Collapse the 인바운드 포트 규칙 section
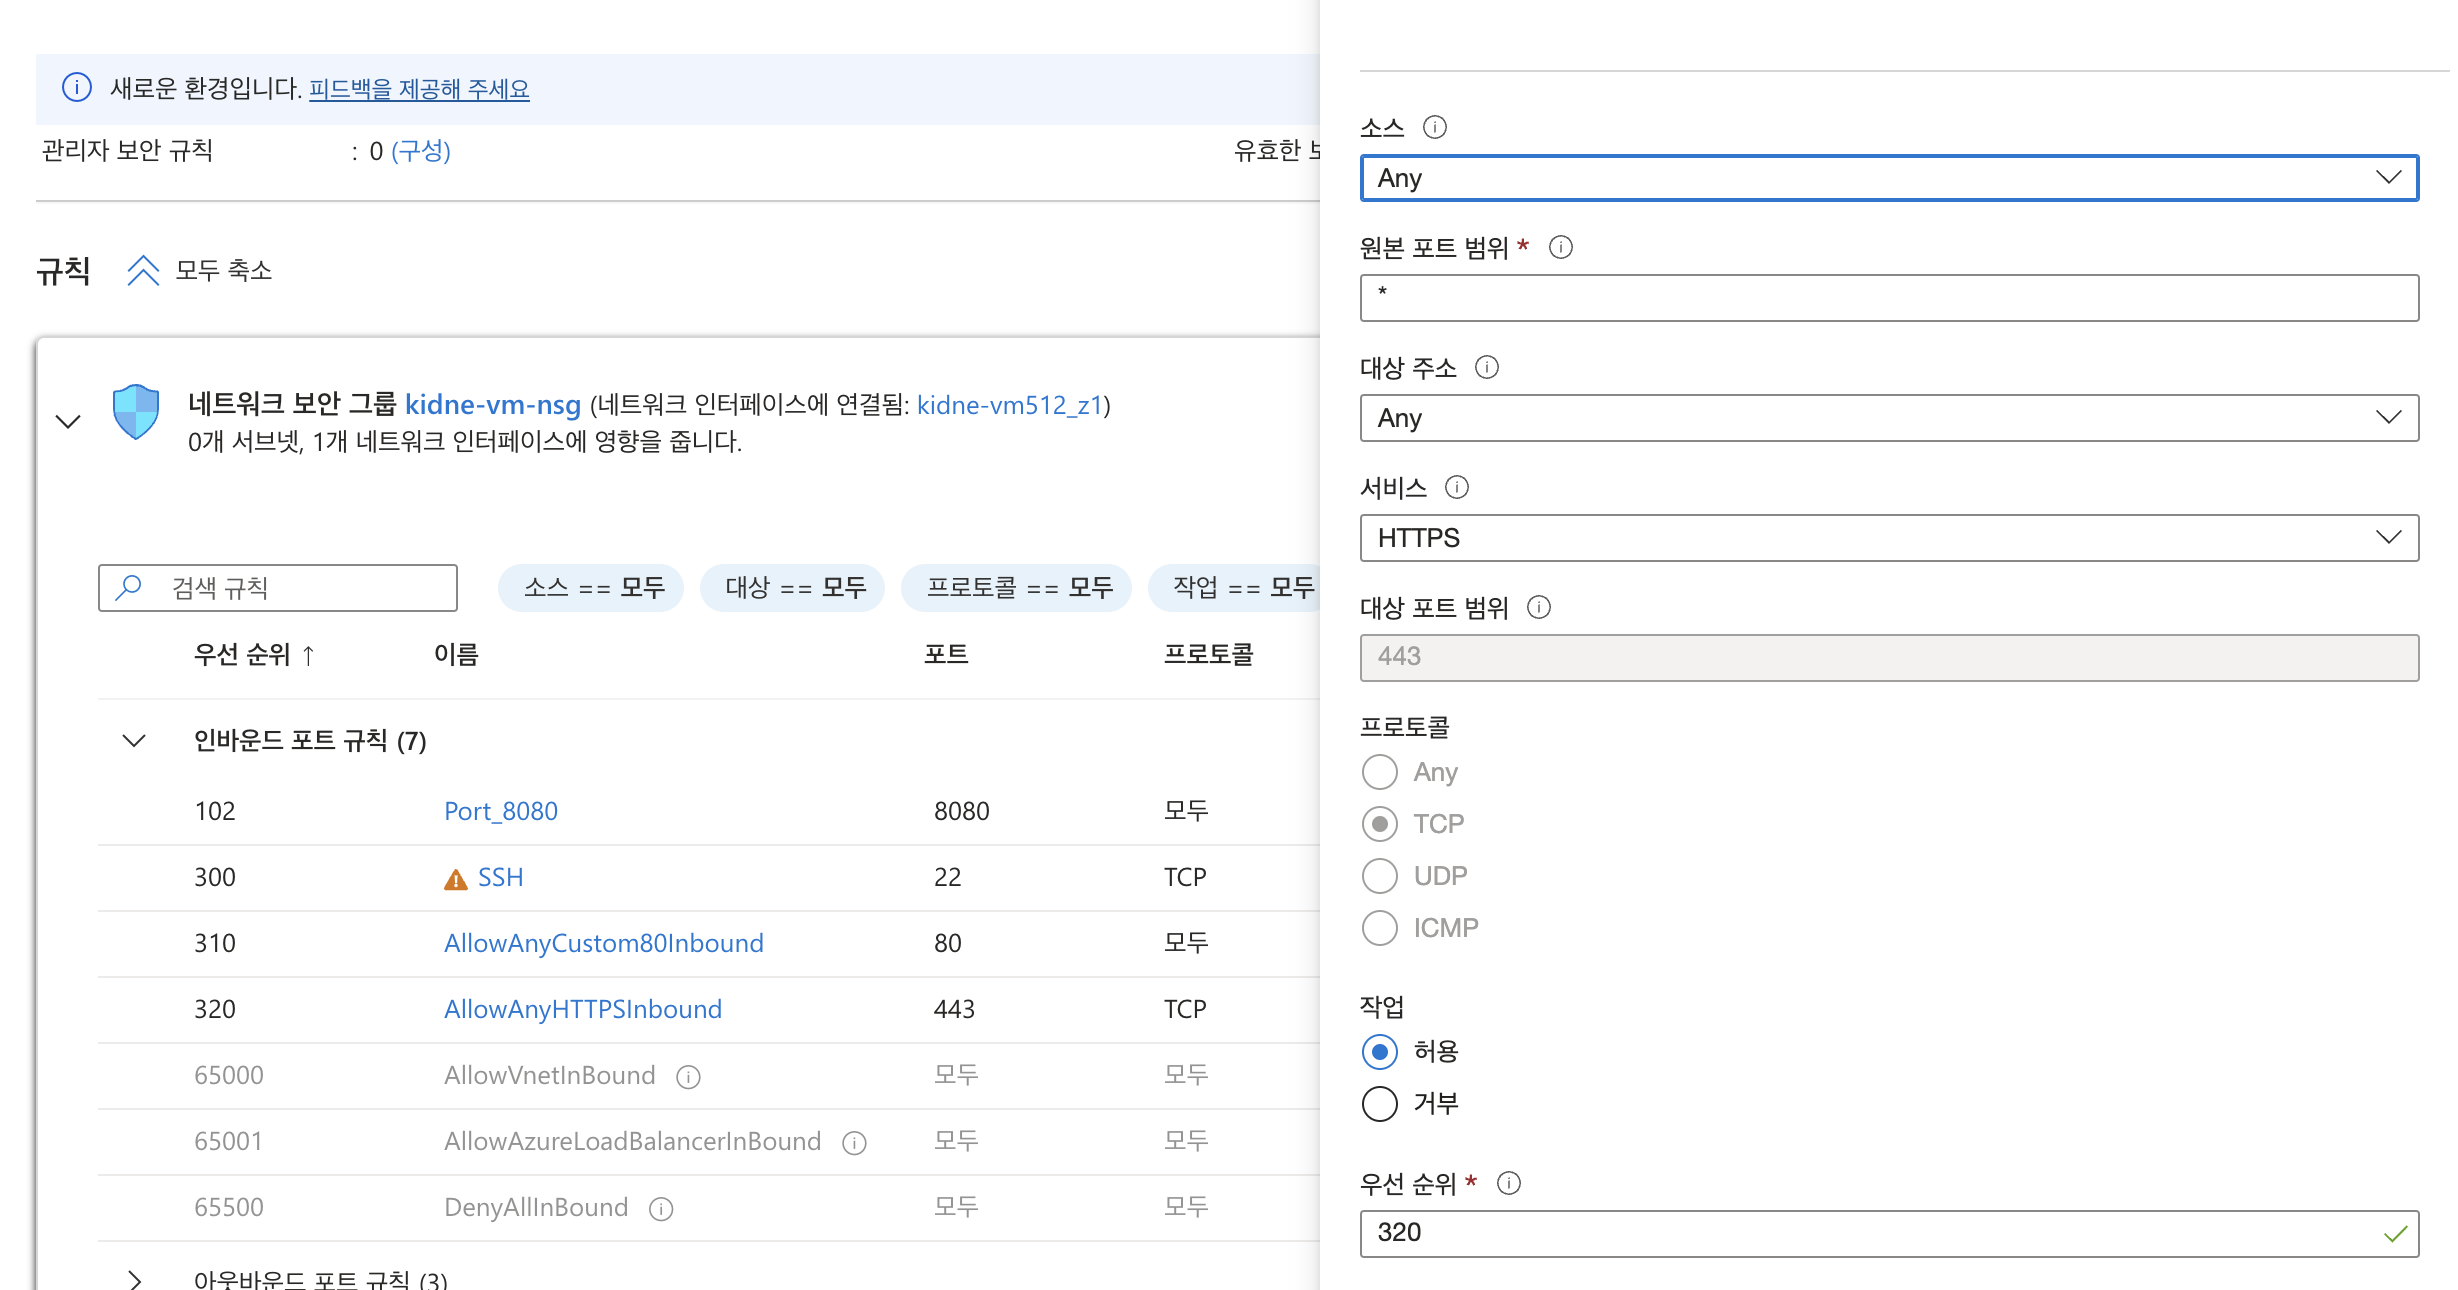Screen dimensions: 2458x1290 point(134,741)
